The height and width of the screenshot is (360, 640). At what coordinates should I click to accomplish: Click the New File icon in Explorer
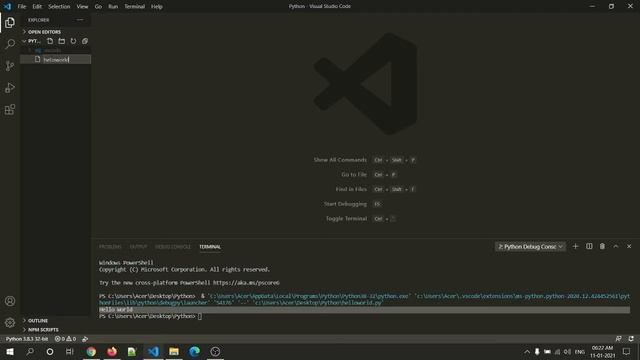pyautogui.click(x=50, y=41)
